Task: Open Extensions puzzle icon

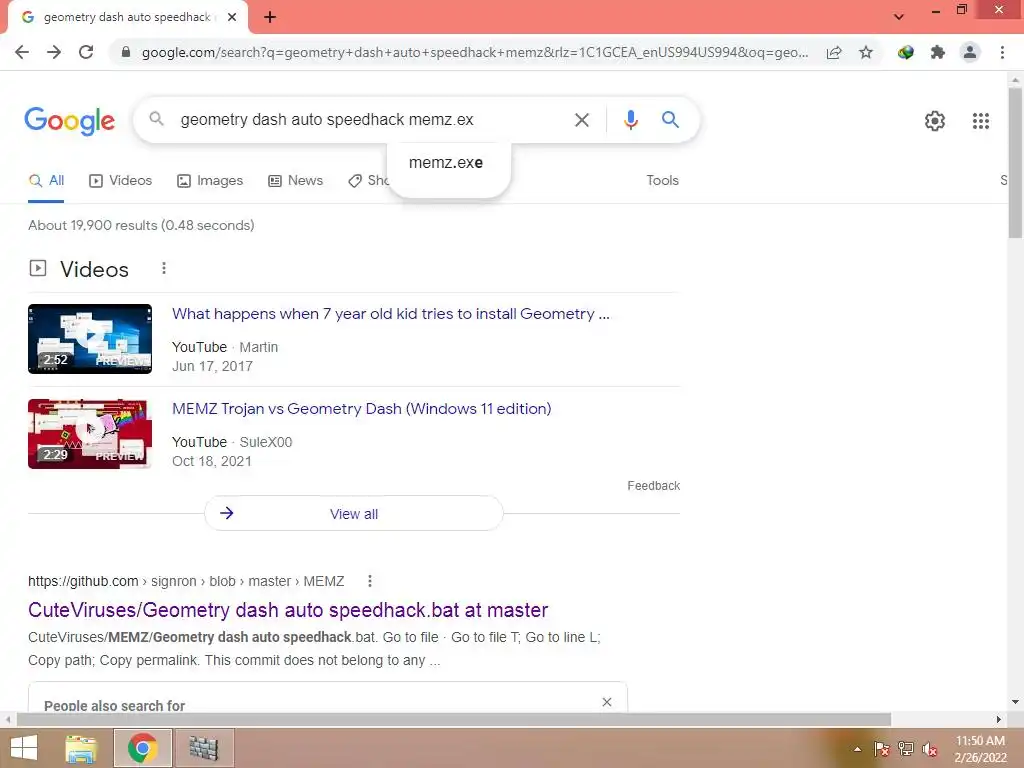Action: pyautogui.click(x=938, y=52)
